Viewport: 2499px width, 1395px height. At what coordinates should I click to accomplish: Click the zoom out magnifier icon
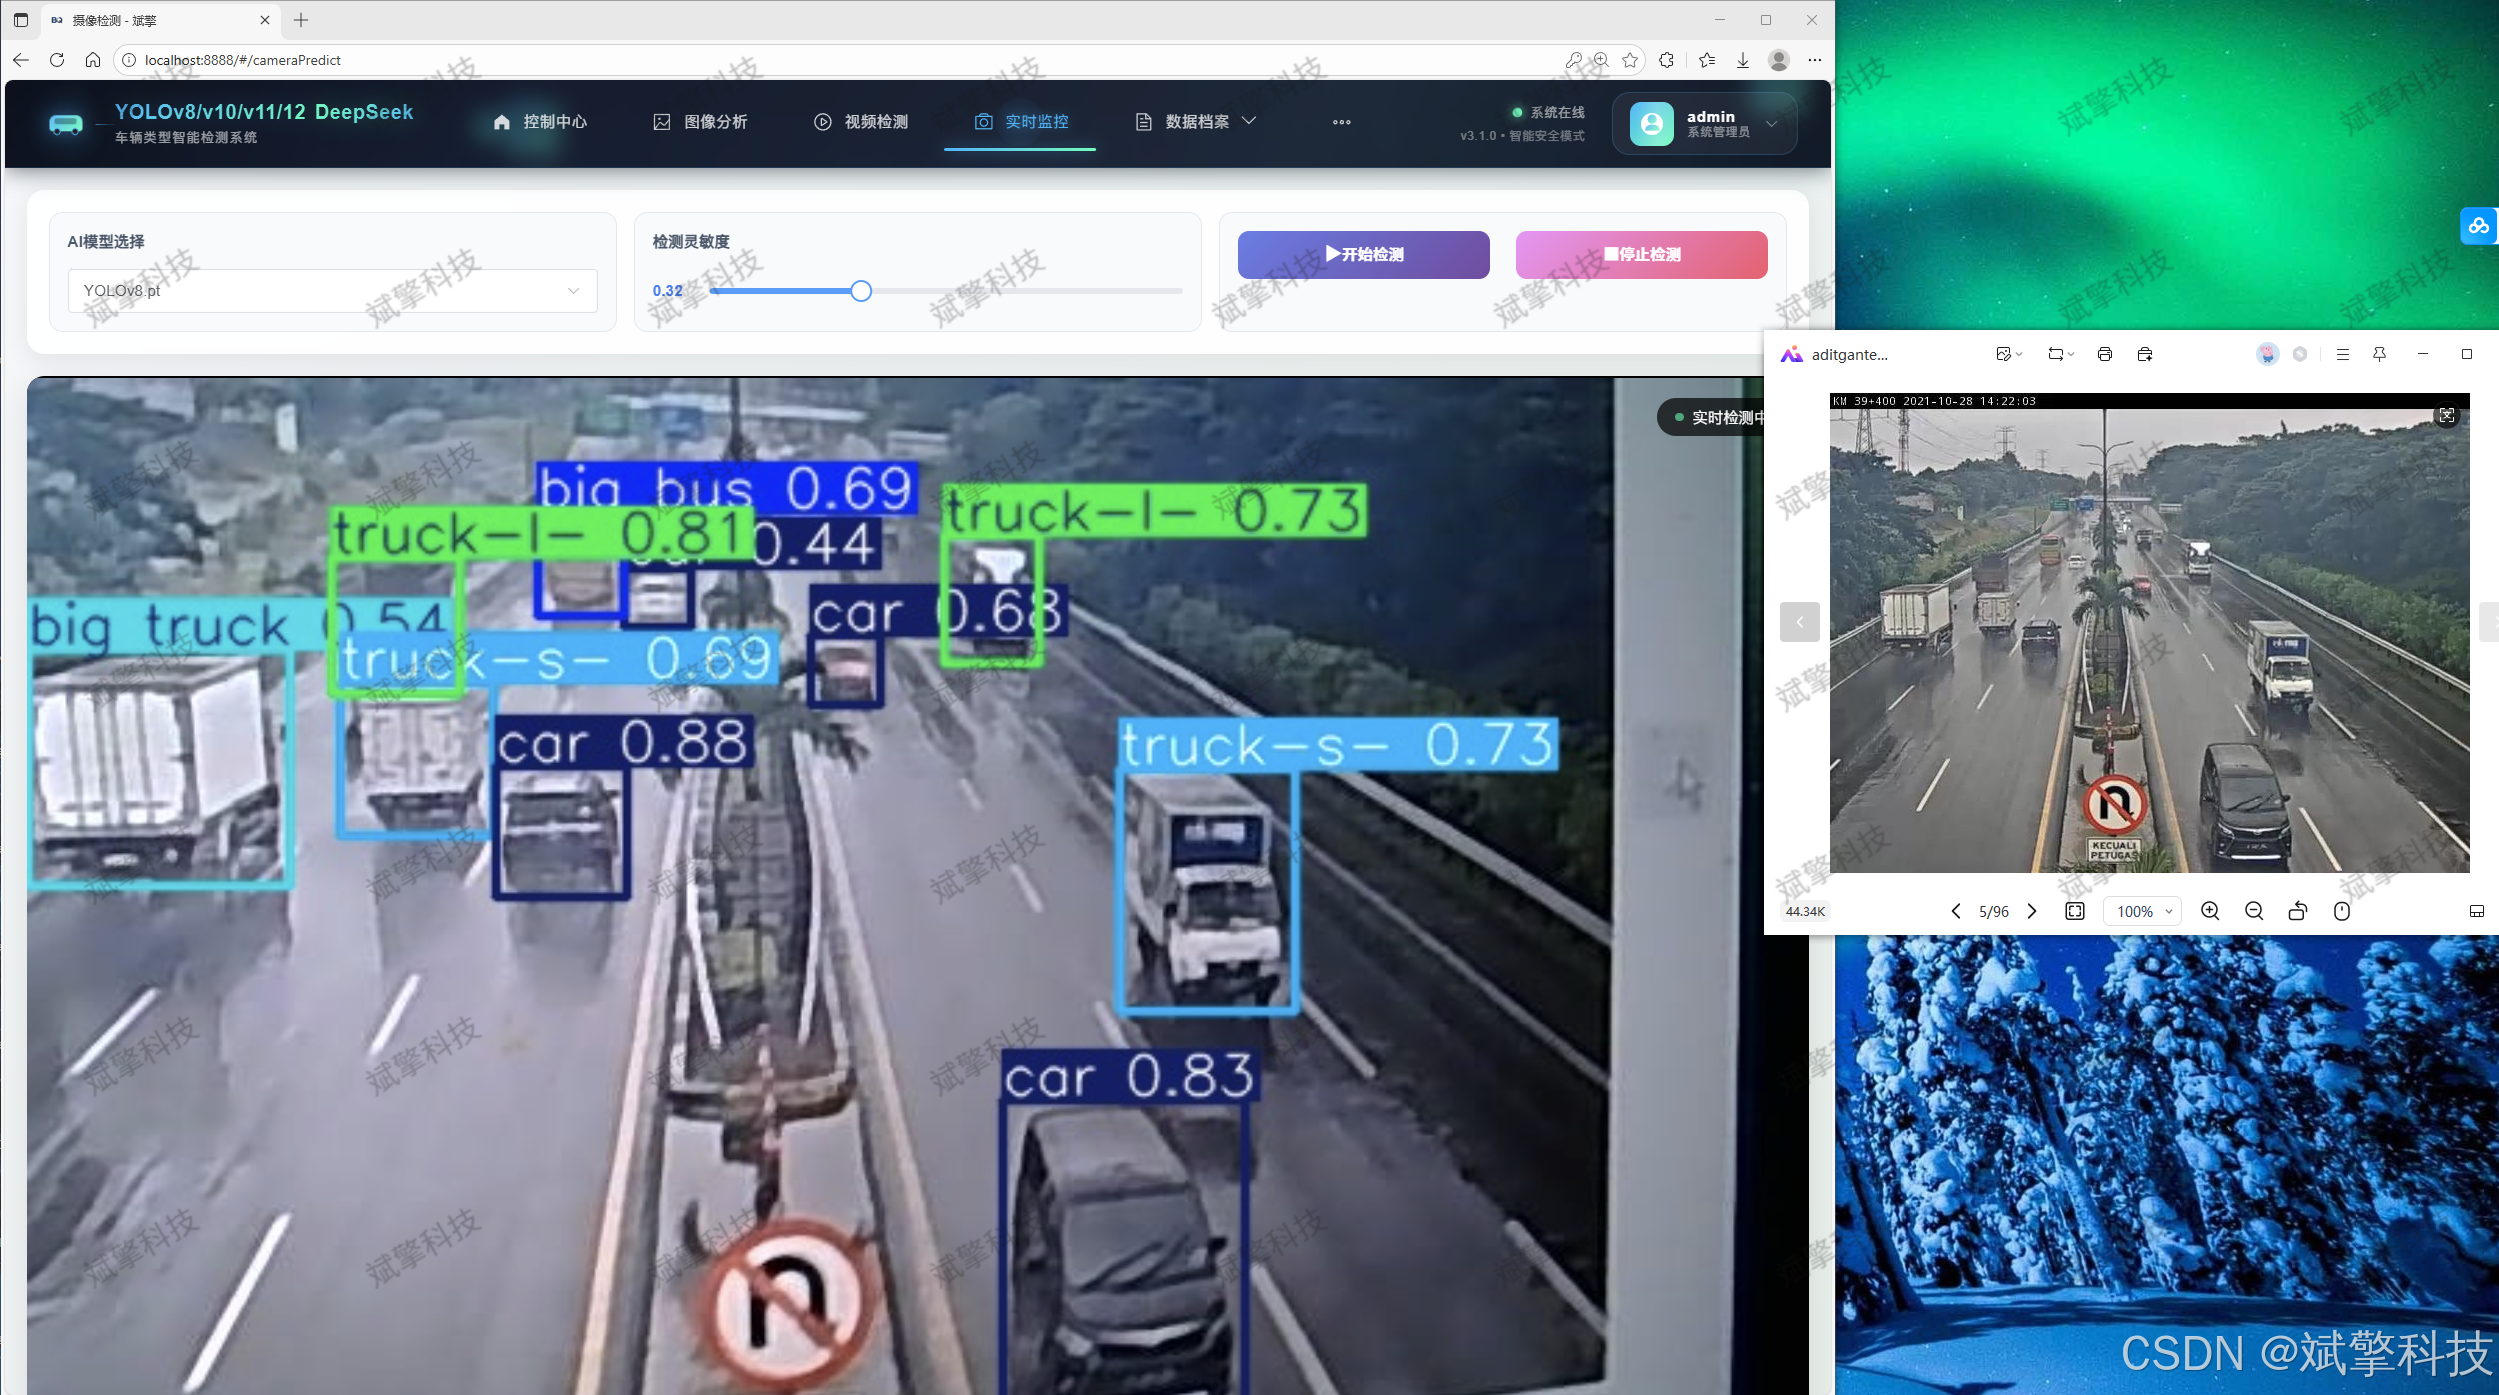pyautogui.click(x=2254, y=911)
